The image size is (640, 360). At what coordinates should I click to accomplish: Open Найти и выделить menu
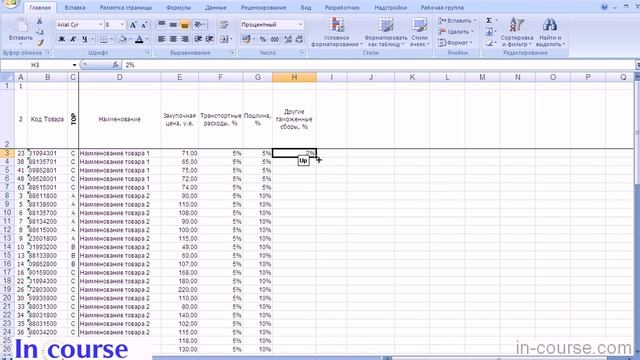point(550,32)
